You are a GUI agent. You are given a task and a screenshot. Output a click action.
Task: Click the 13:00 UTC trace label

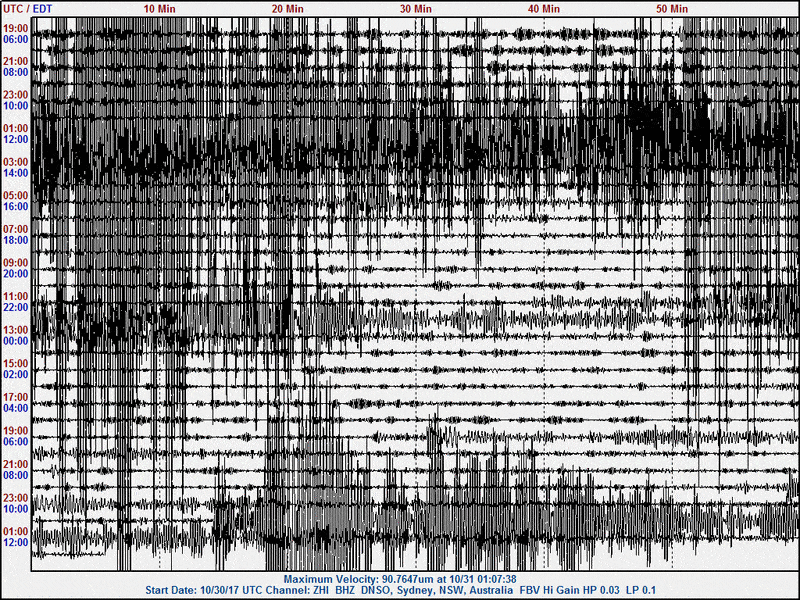click(17, 330)
